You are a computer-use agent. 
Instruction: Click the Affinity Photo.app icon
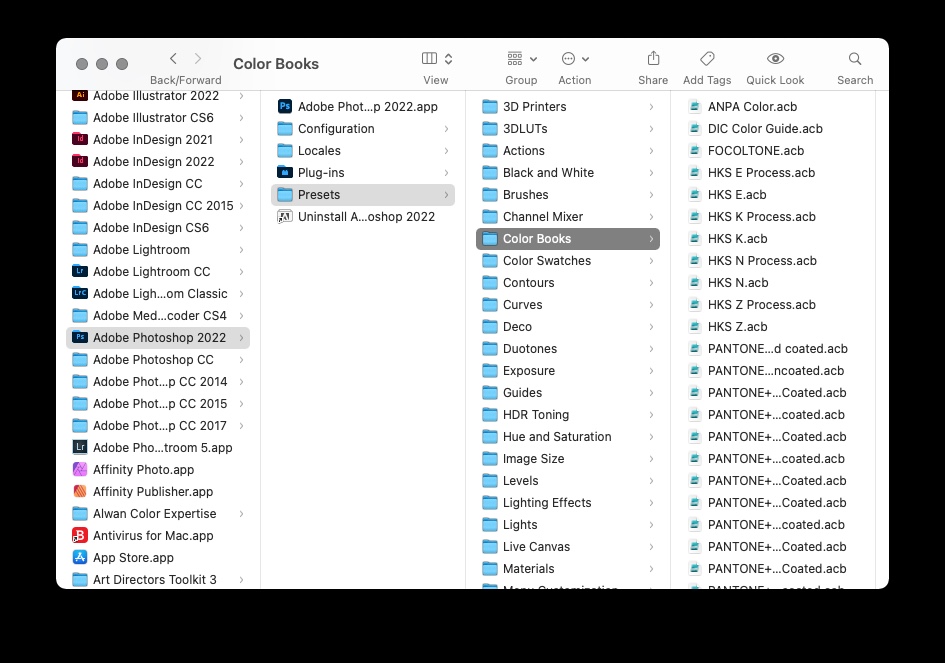(80, 470)
